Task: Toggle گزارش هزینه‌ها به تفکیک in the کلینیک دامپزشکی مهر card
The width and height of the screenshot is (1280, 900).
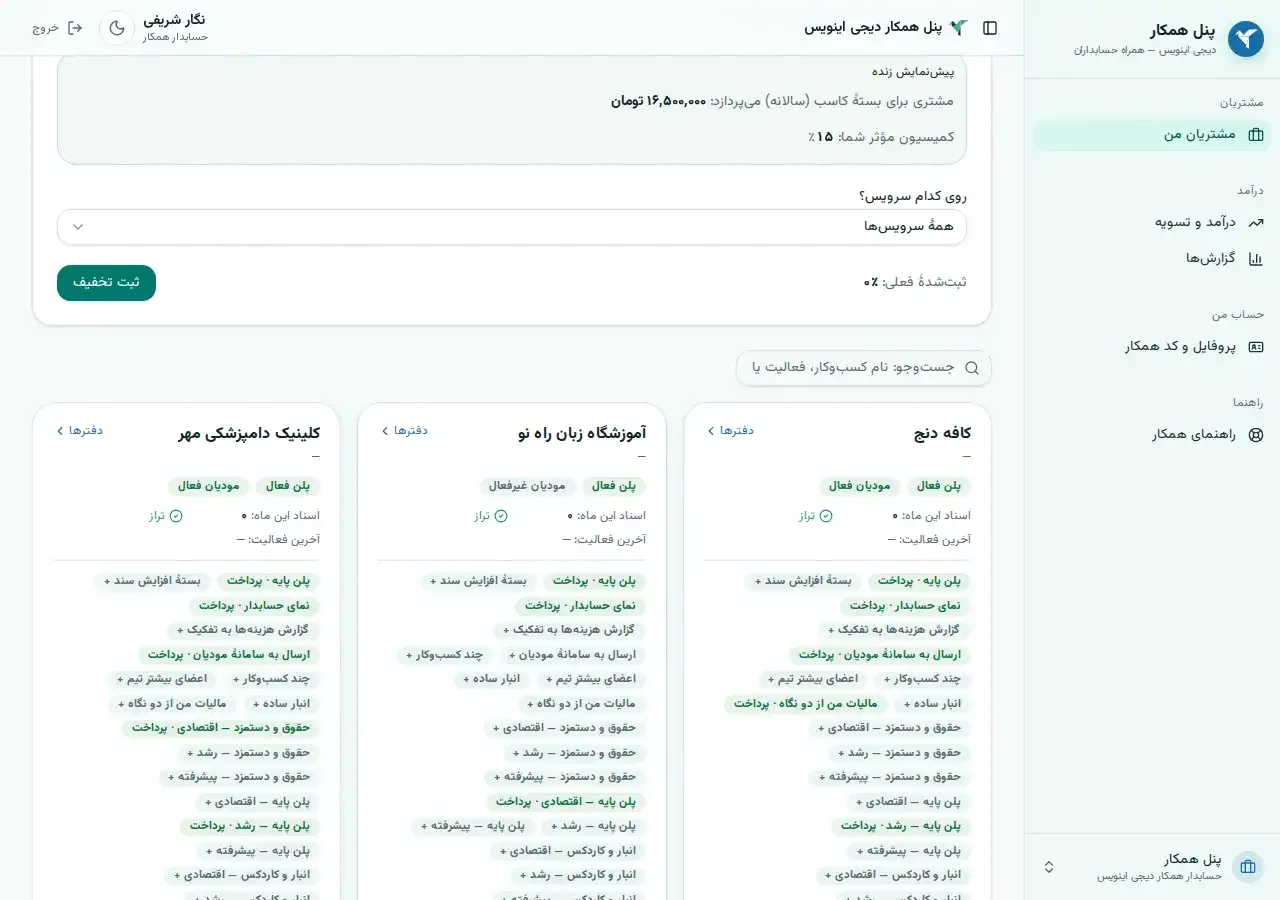Action: 242,630
